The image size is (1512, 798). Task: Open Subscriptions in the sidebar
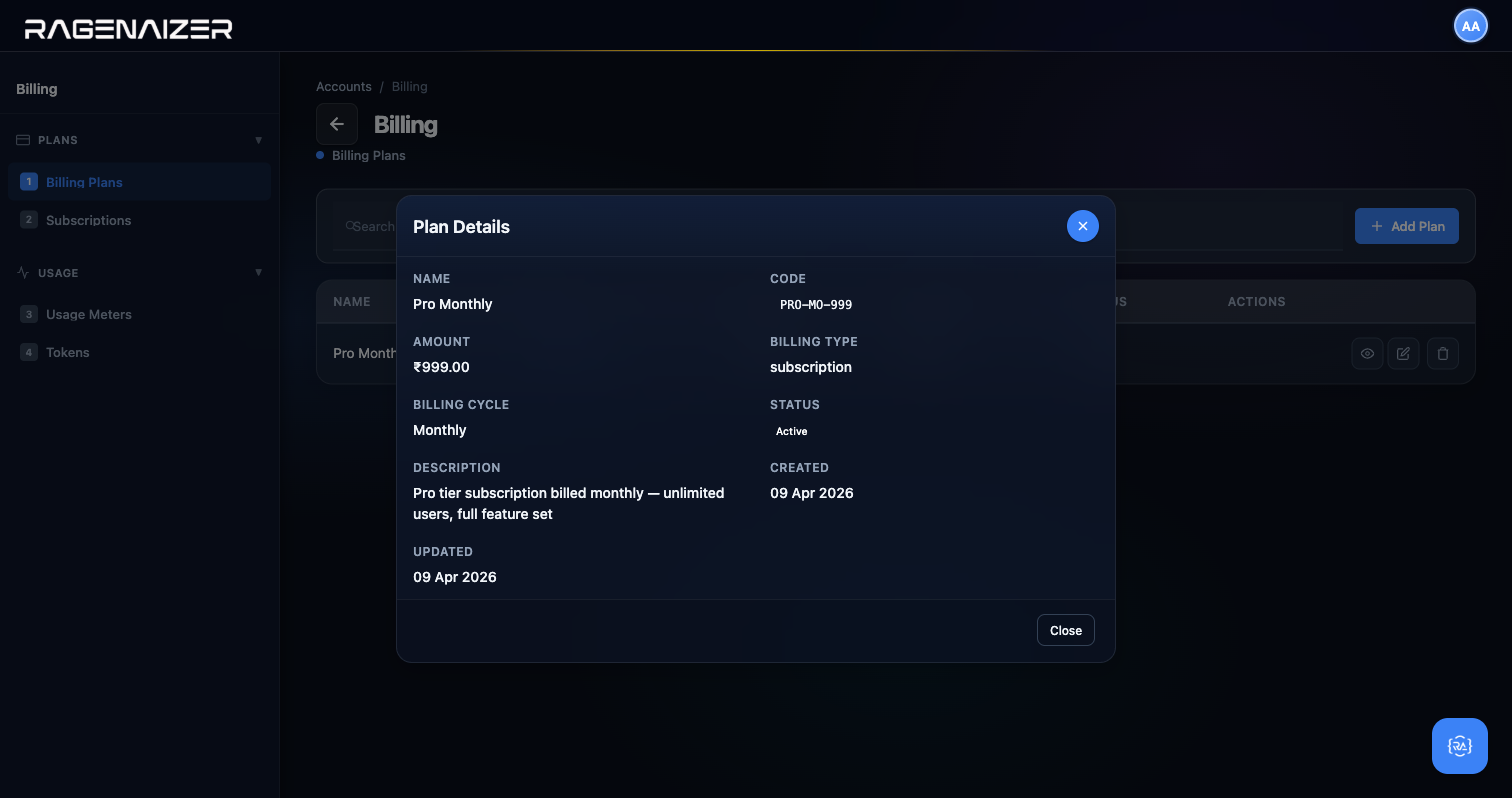pyautogui.click(x=139, y=220)
